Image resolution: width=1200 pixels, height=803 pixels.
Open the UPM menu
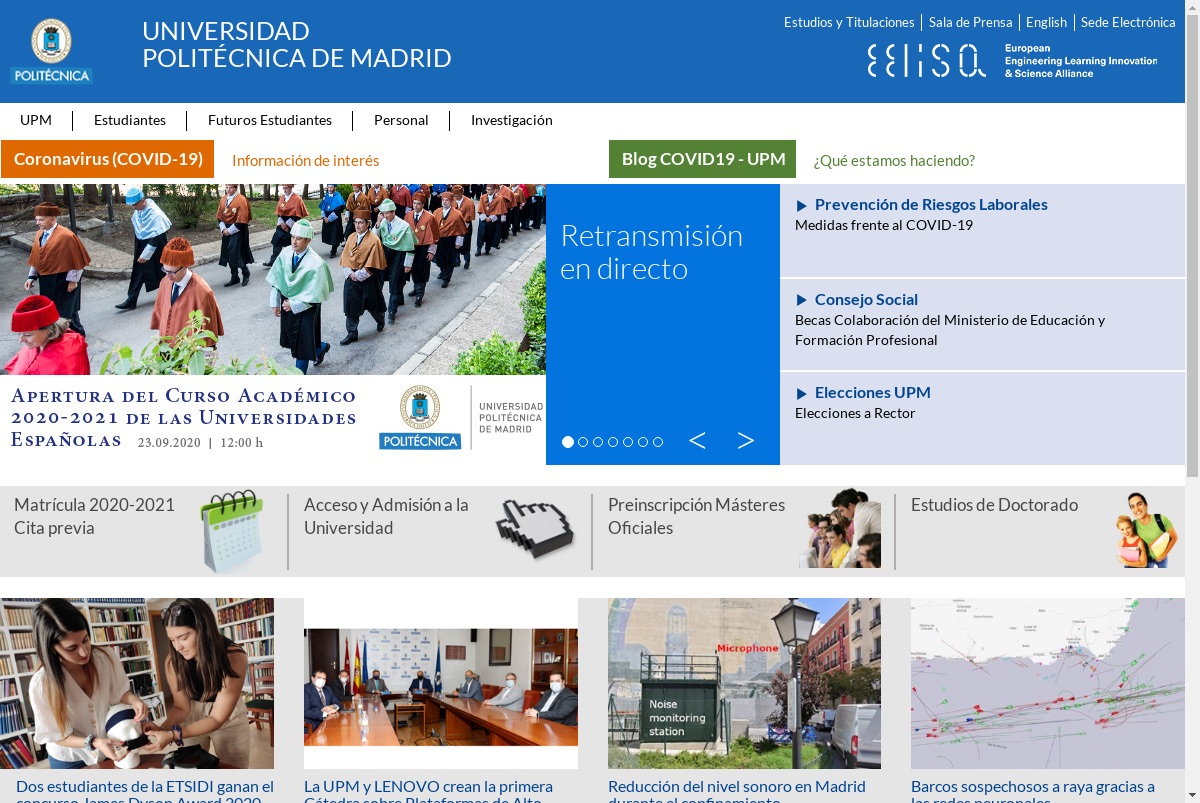(x=36, y=120)
